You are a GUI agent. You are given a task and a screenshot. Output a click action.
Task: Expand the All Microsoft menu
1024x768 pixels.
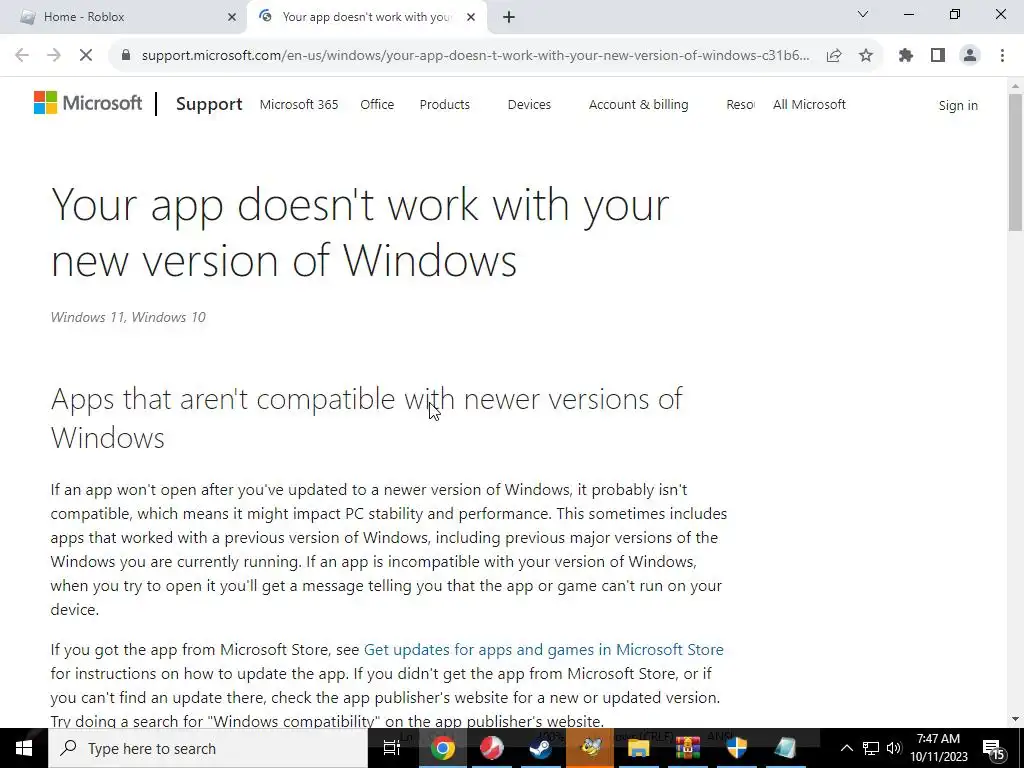point(809,104)
